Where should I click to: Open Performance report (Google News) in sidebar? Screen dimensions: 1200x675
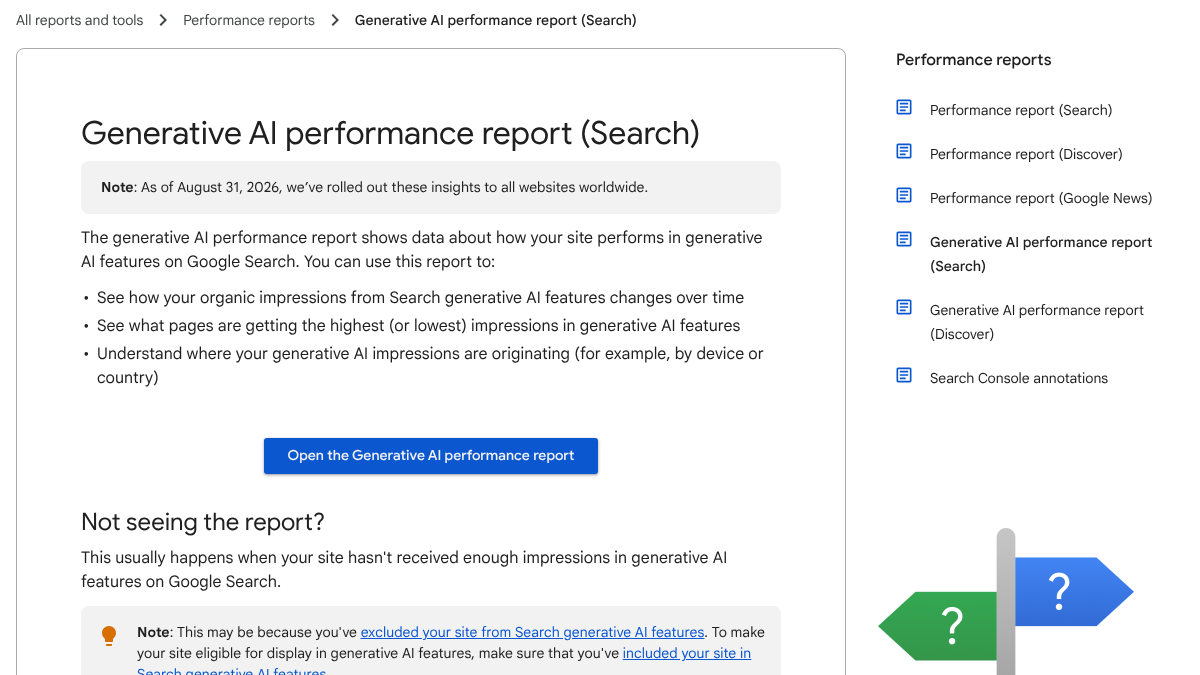[x=1041, y=198]
